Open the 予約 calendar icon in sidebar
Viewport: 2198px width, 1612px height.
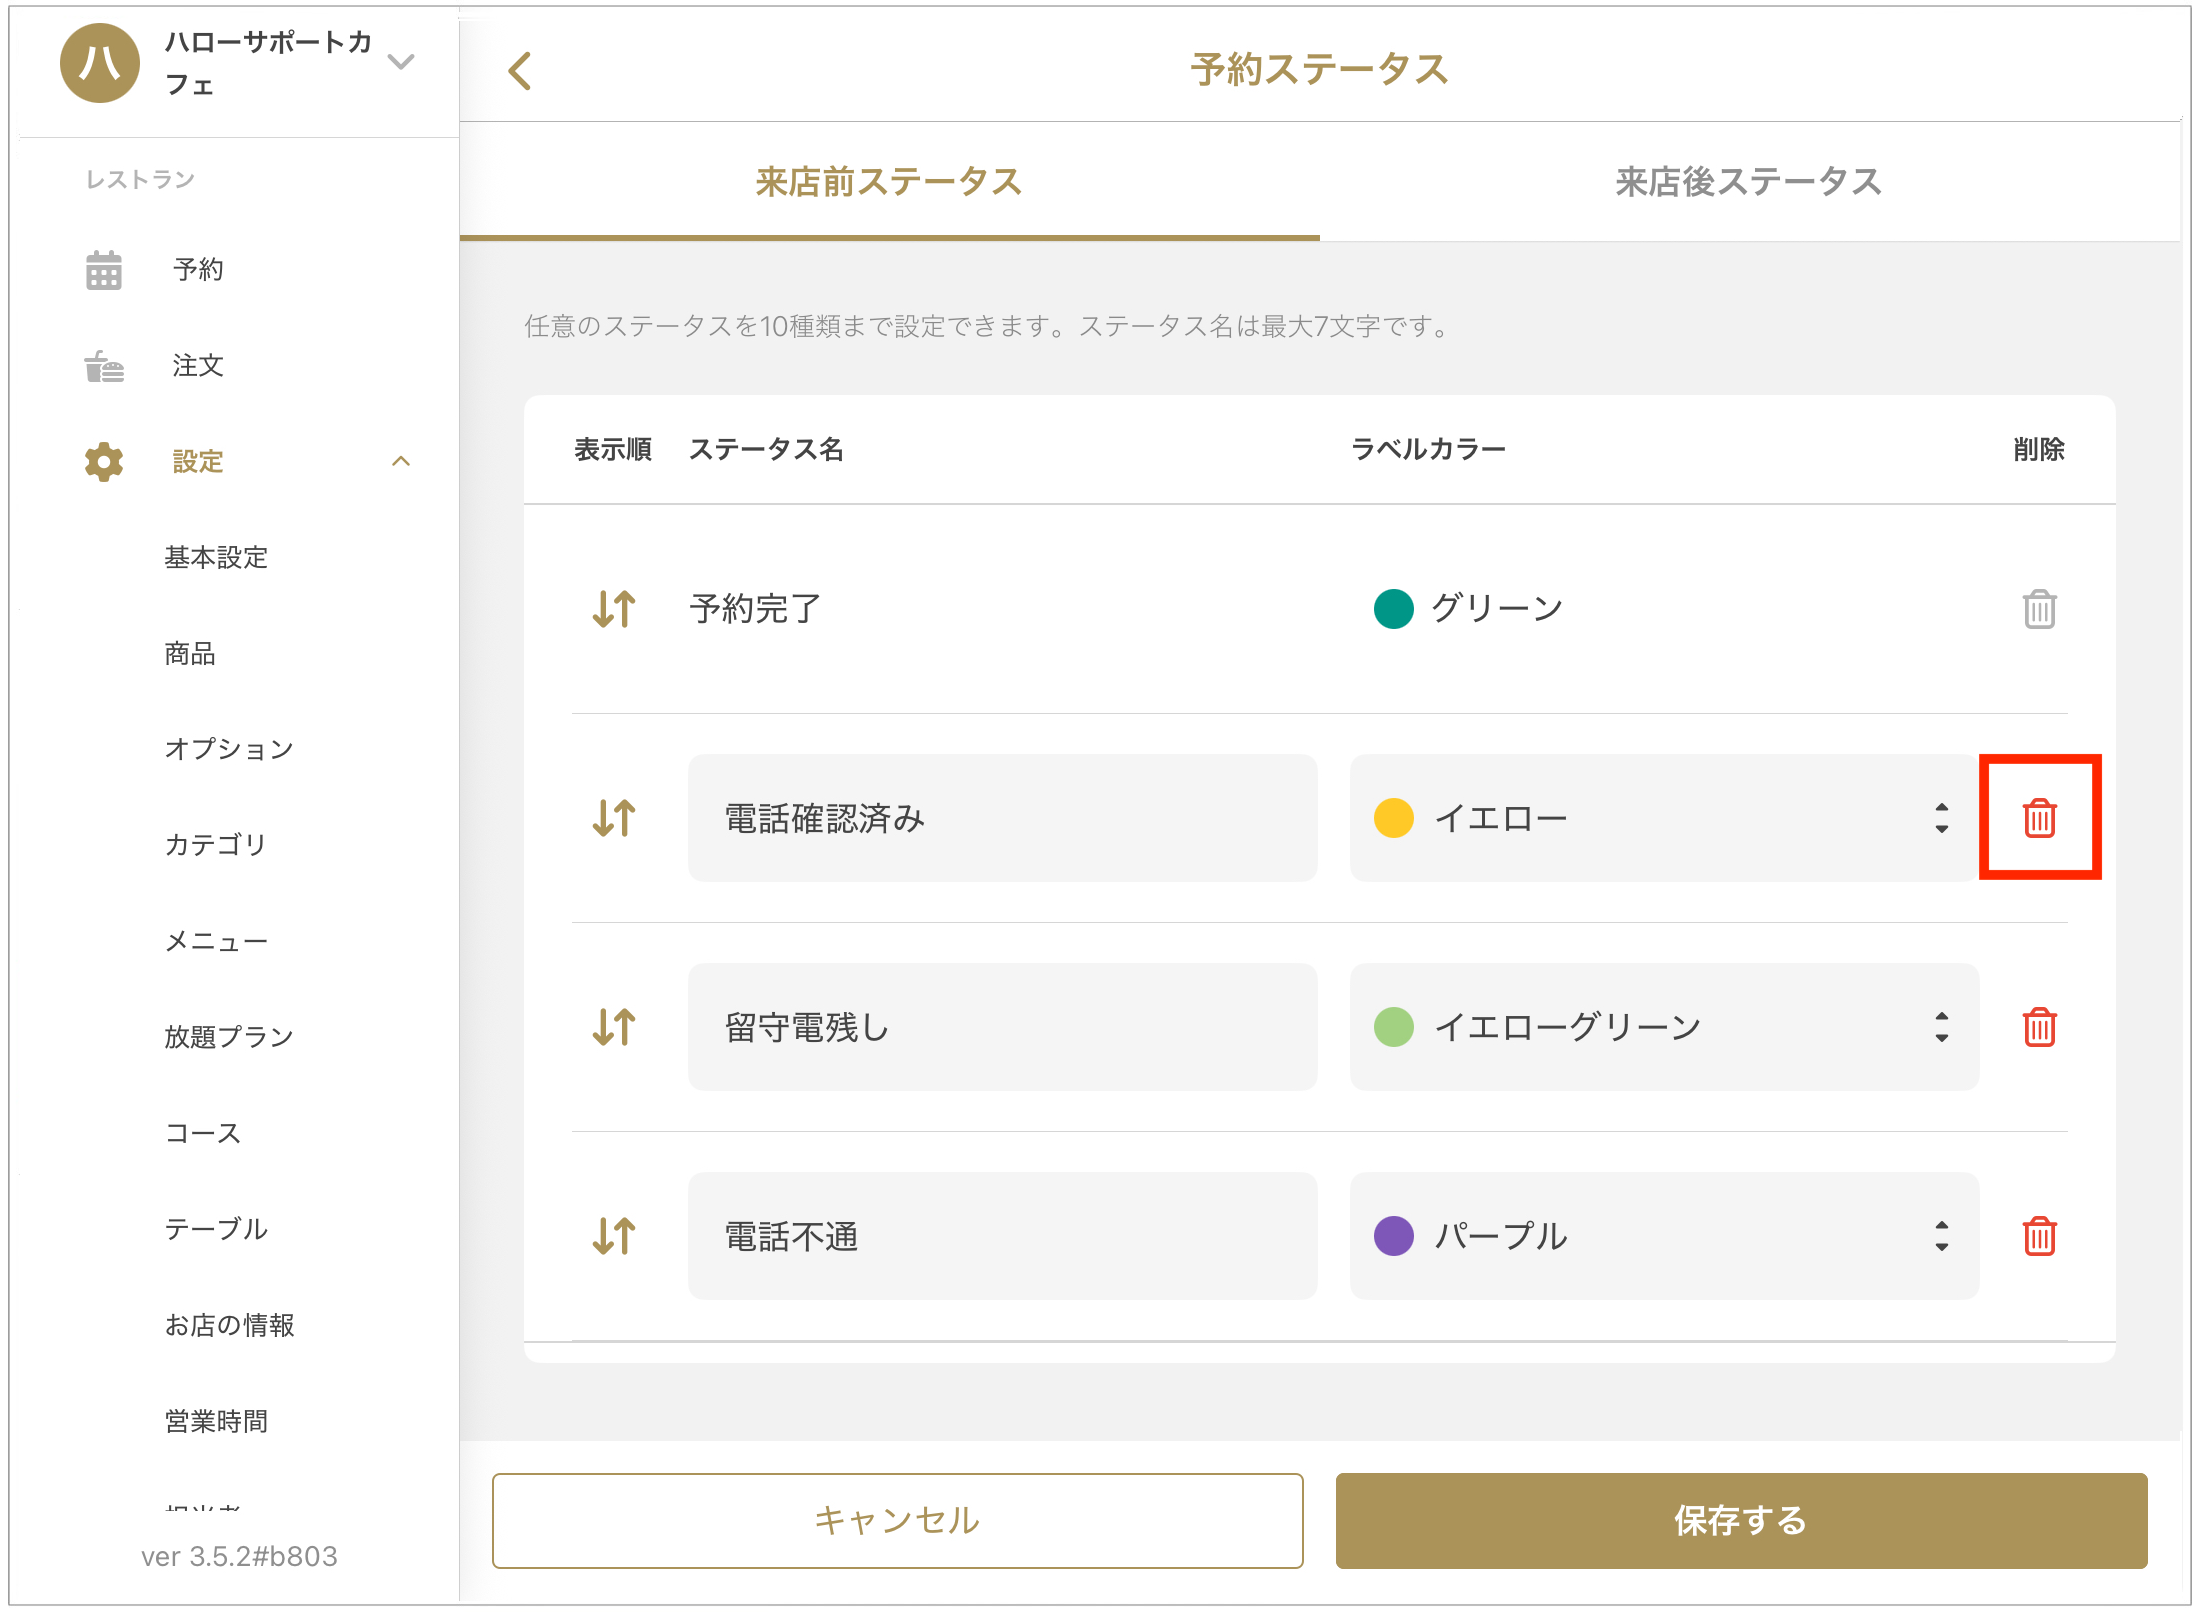click(x=104, y=270)
